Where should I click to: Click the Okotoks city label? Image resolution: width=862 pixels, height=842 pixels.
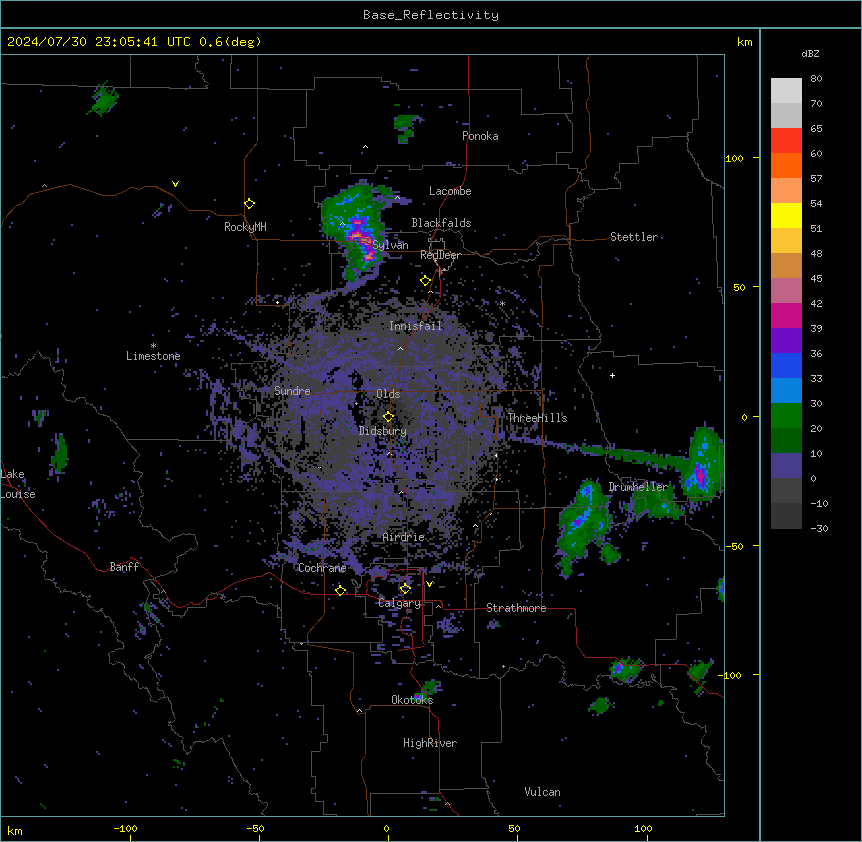(412, 700)
